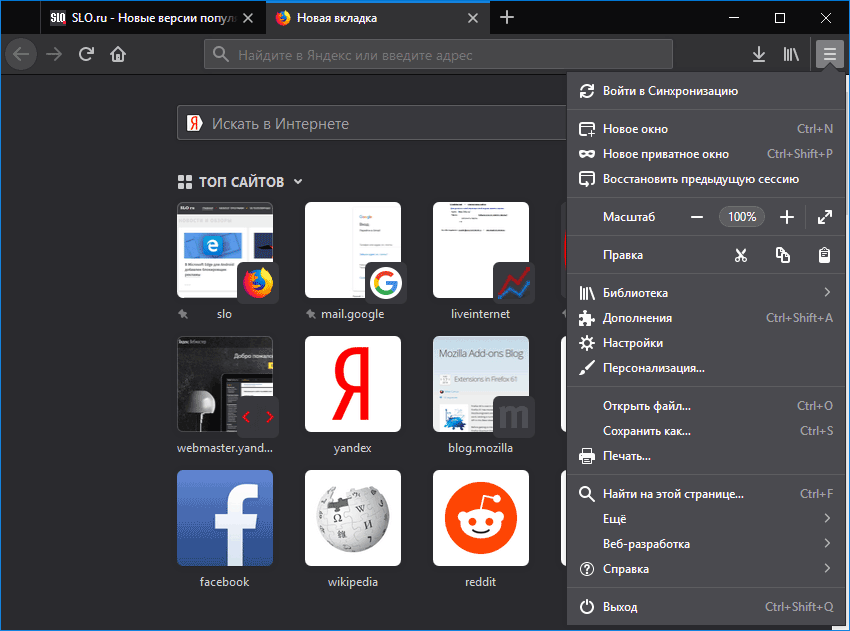Open the liveinternet site tile
Screen dimensions: 850x631
tap(481, 250)
